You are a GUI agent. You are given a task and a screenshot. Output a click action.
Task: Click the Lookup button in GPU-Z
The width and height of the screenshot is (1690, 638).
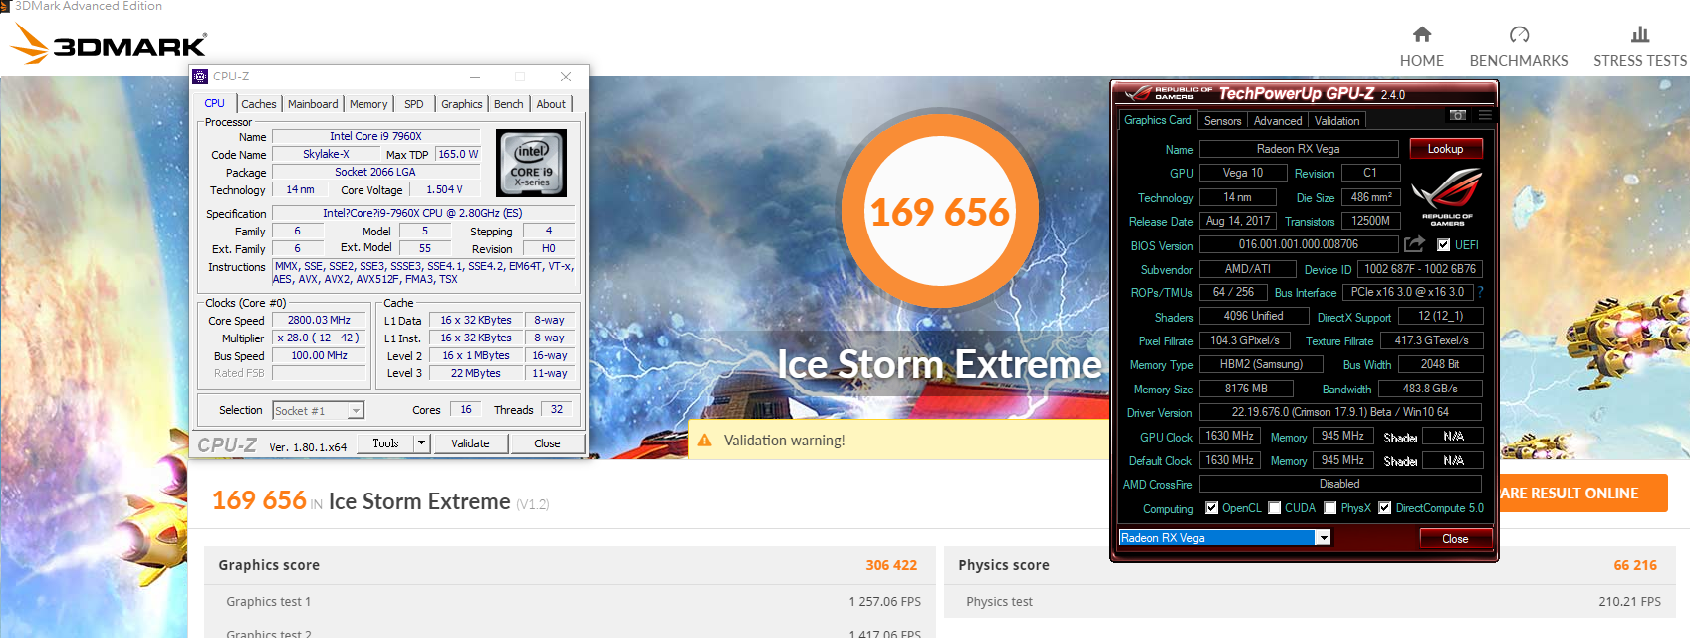click(x=1445, y=149)
